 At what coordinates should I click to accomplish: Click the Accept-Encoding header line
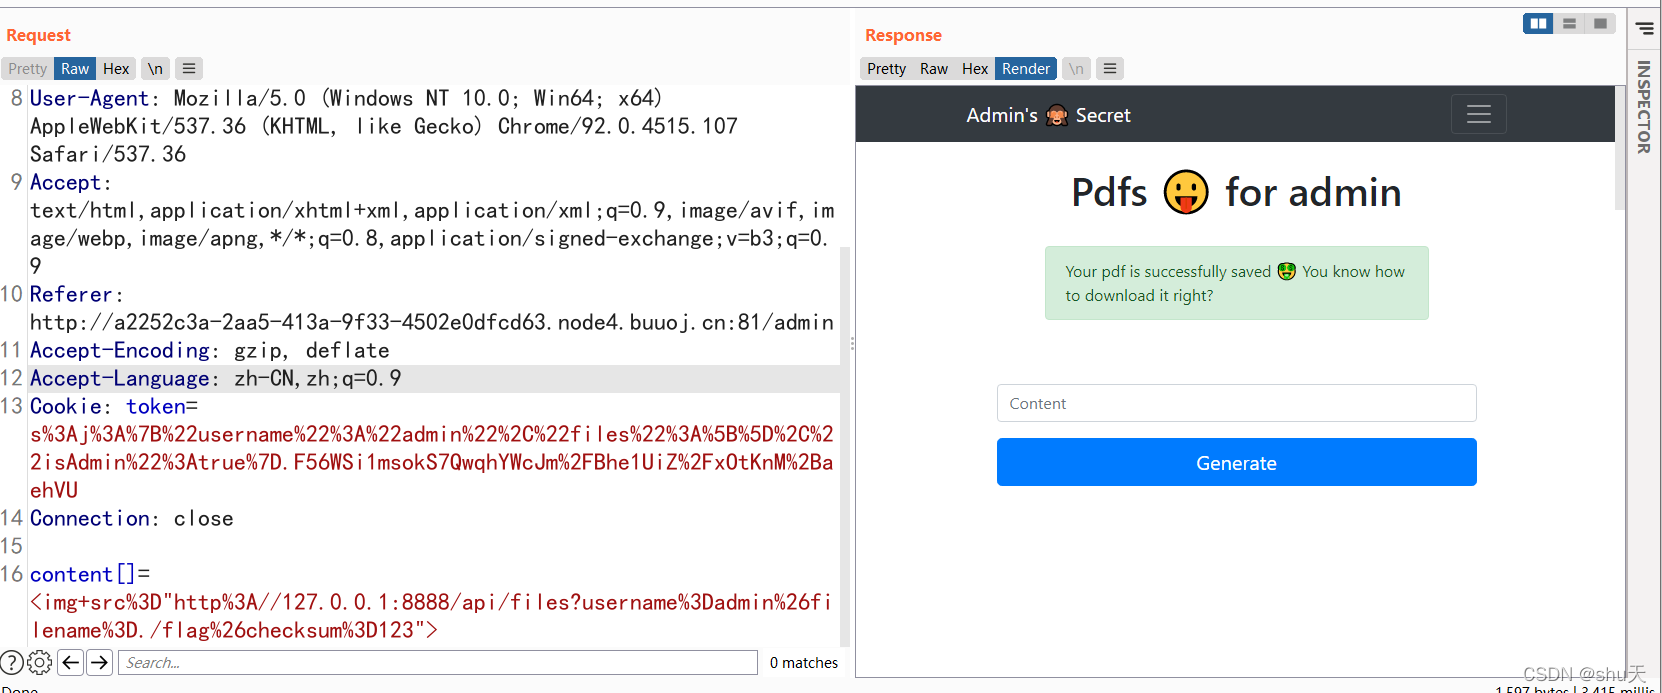click(x=210, y=350)
